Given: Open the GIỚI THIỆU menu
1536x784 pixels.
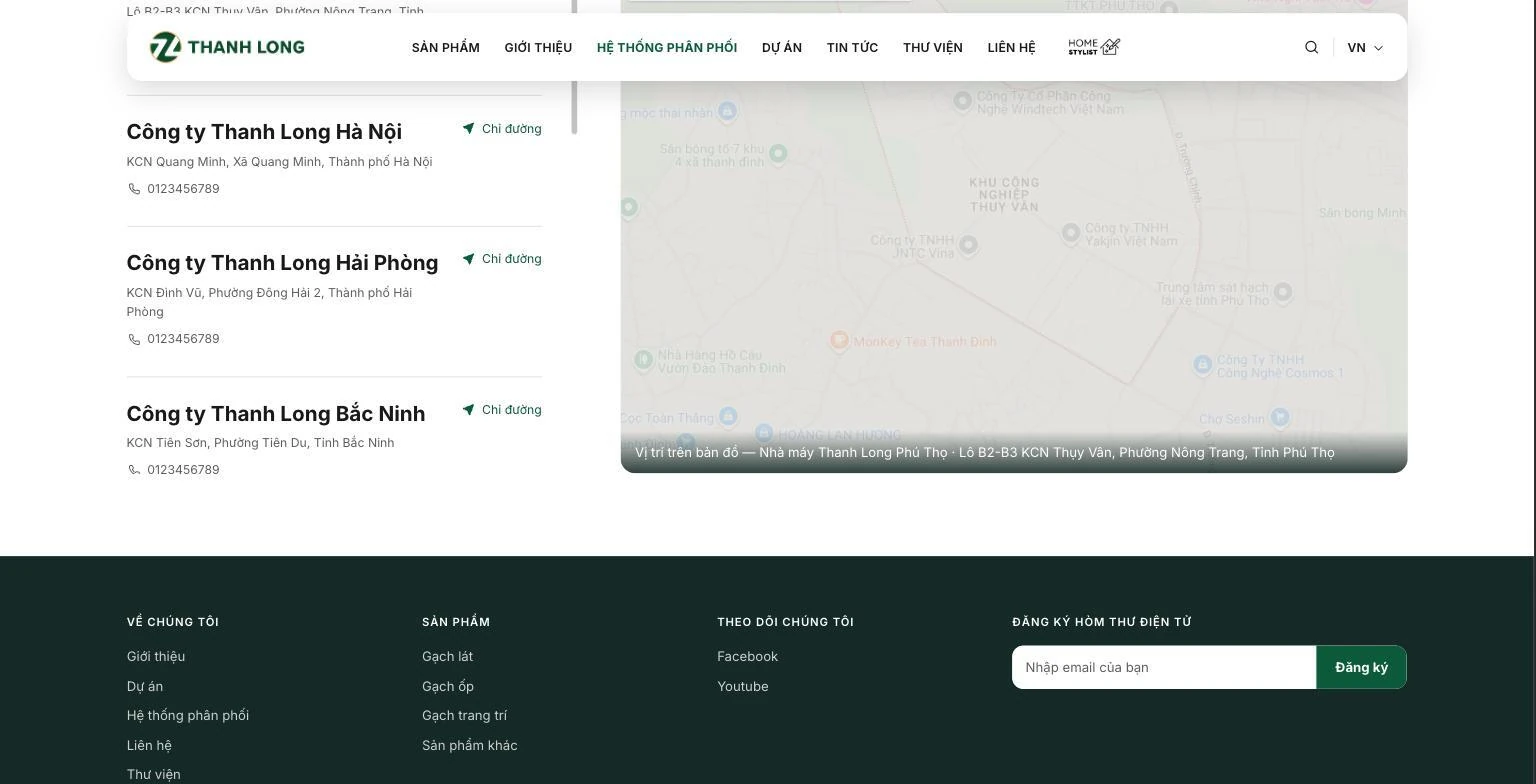Looking at the screenshot, I should point(538,47).
